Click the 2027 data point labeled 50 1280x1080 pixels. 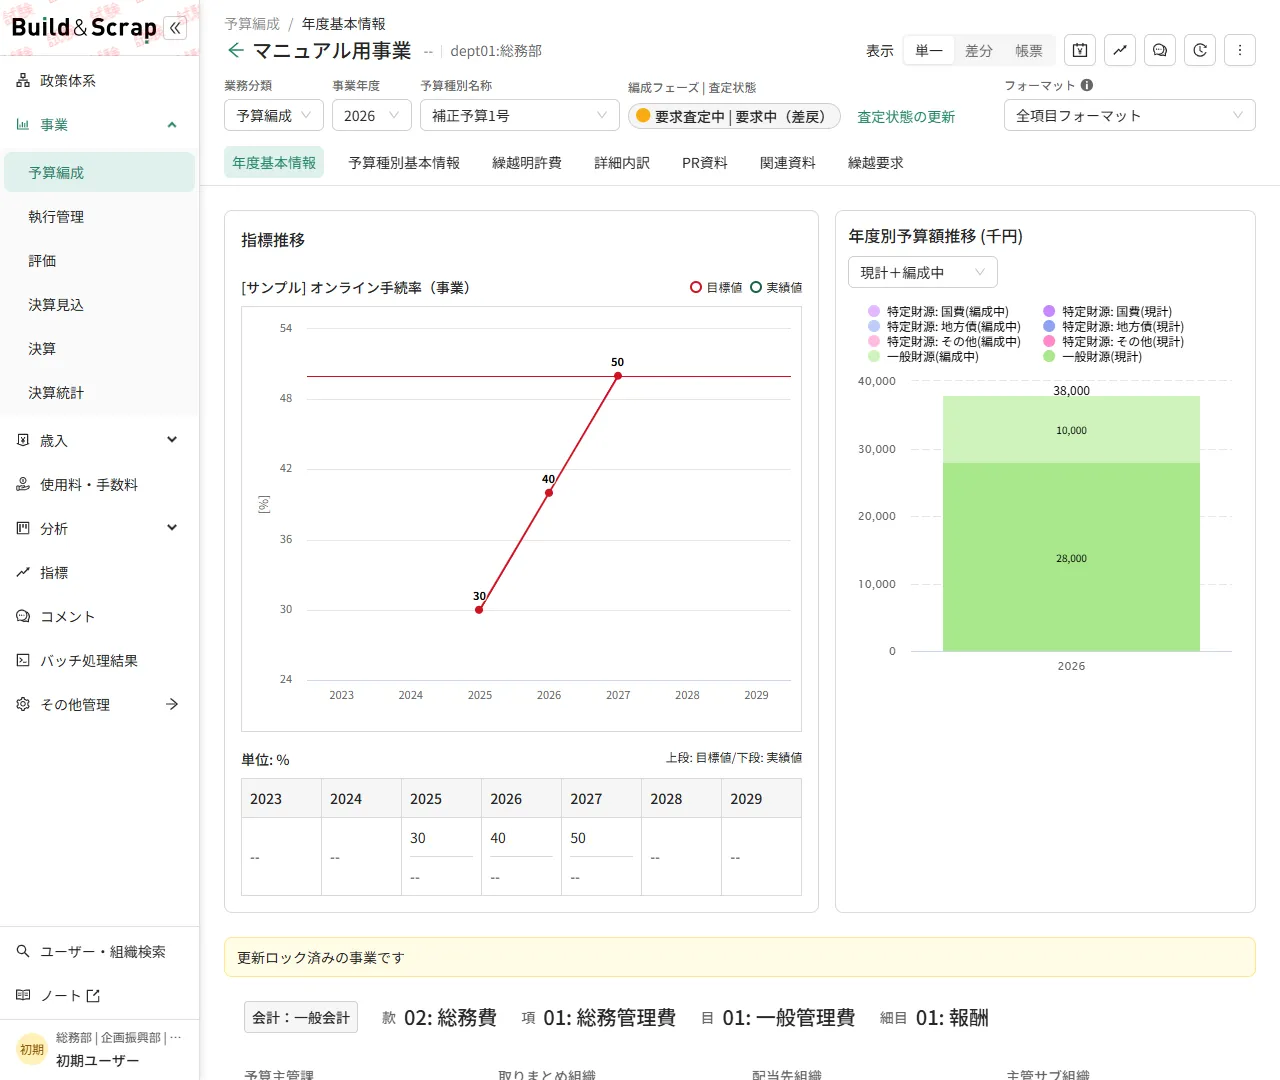coord(618,376)
